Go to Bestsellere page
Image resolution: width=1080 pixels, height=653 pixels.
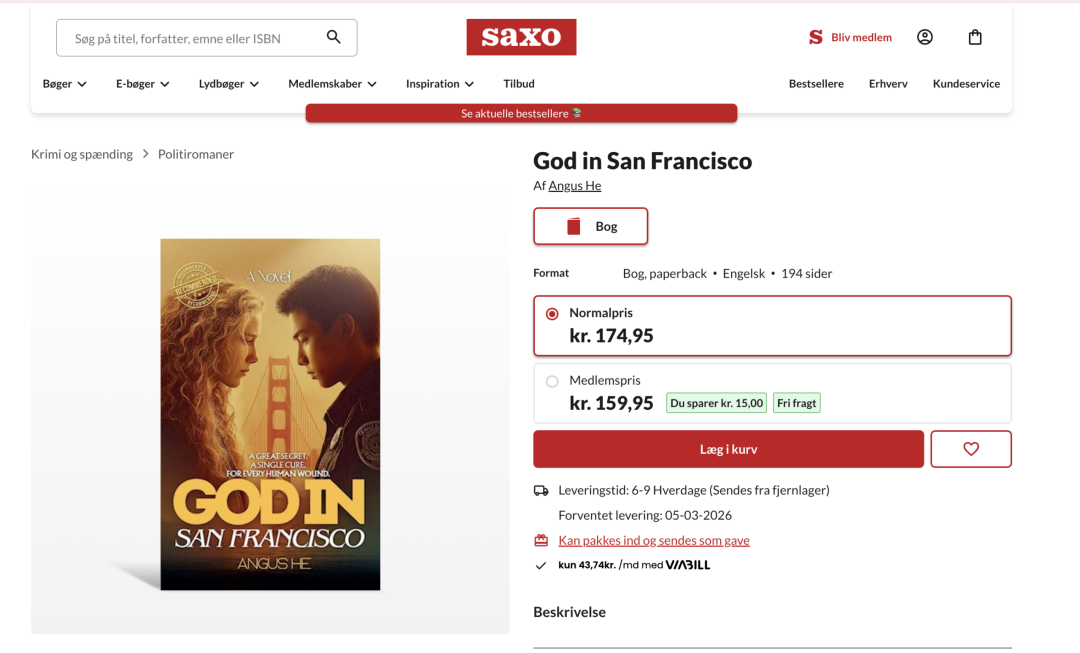coord(816,84)
